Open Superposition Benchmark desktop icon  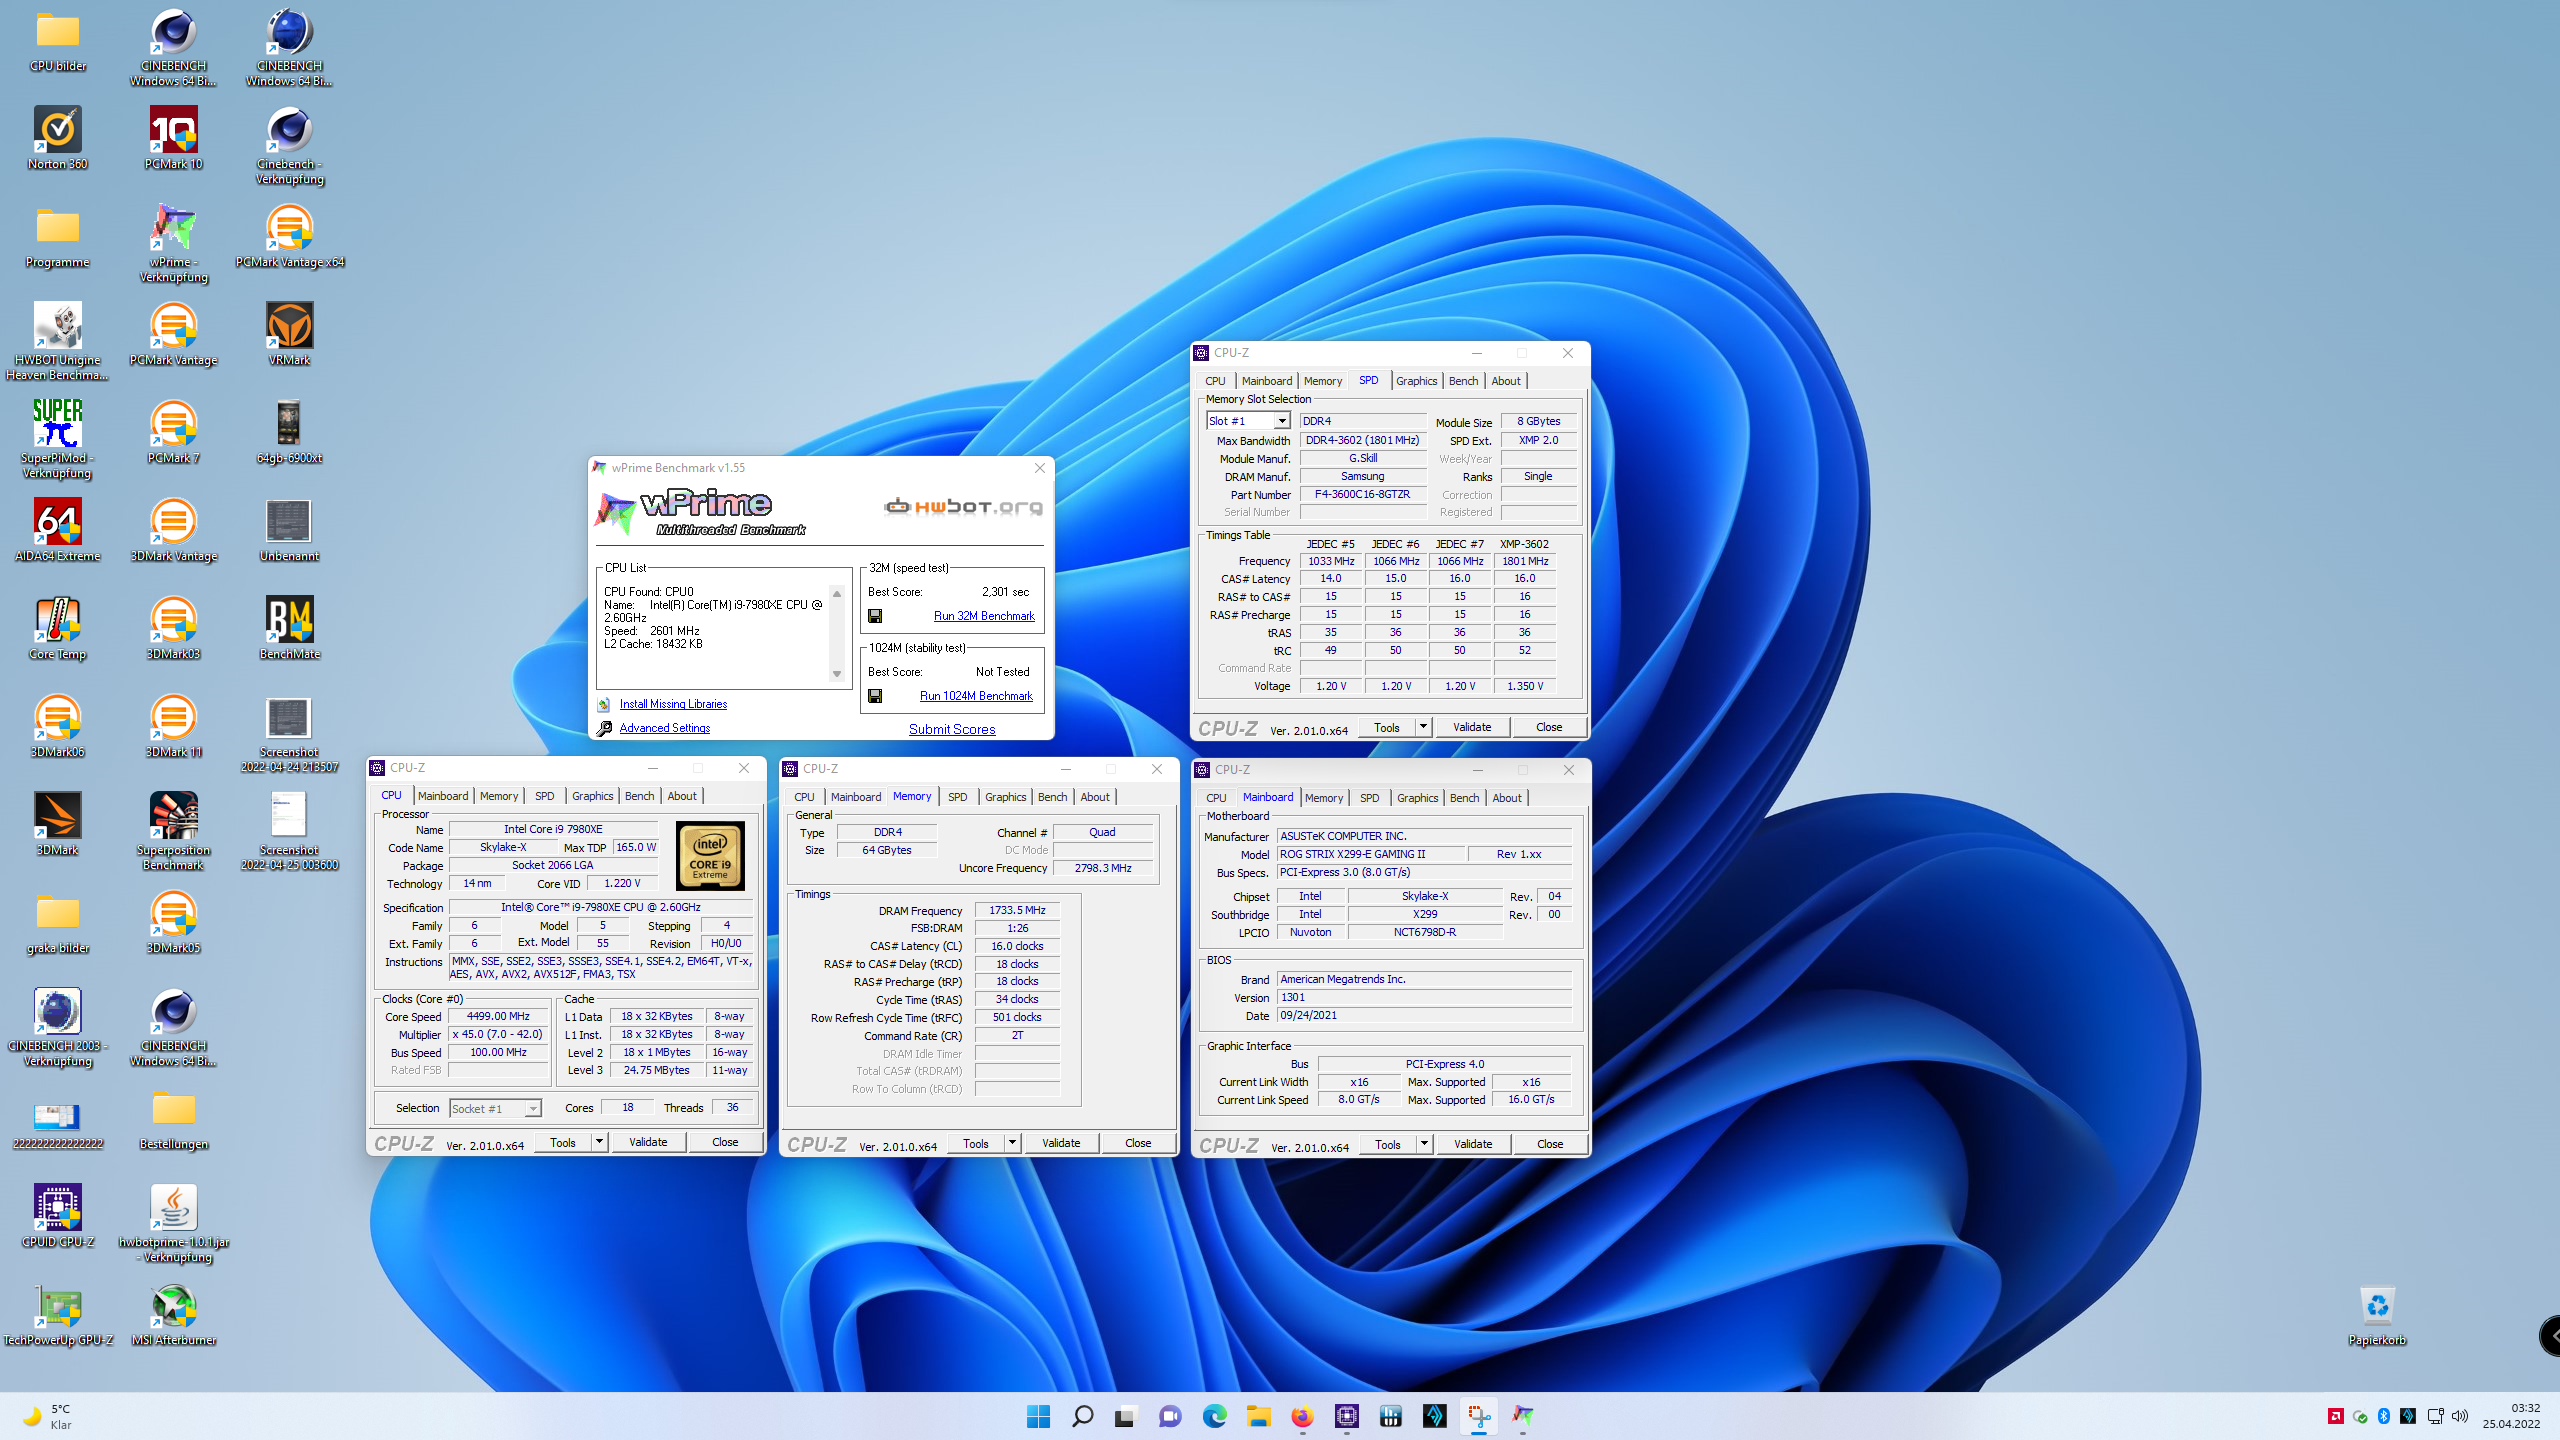coord(174,832)
